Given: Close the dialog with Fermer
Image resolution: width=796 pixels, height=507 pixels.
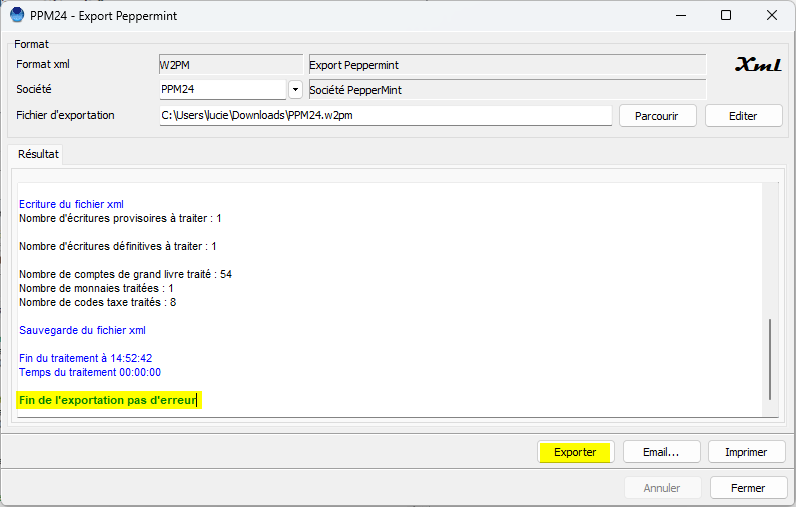Looking at the screenshot, I should [748, 488].
